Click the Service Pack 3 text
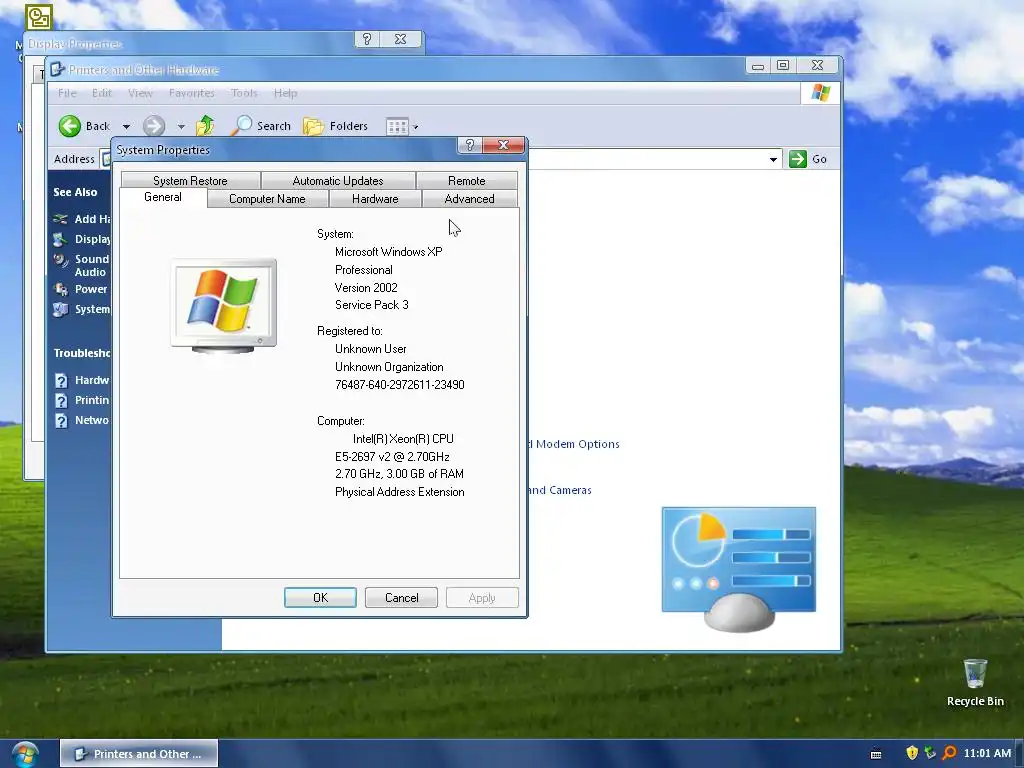 point(372,305)
